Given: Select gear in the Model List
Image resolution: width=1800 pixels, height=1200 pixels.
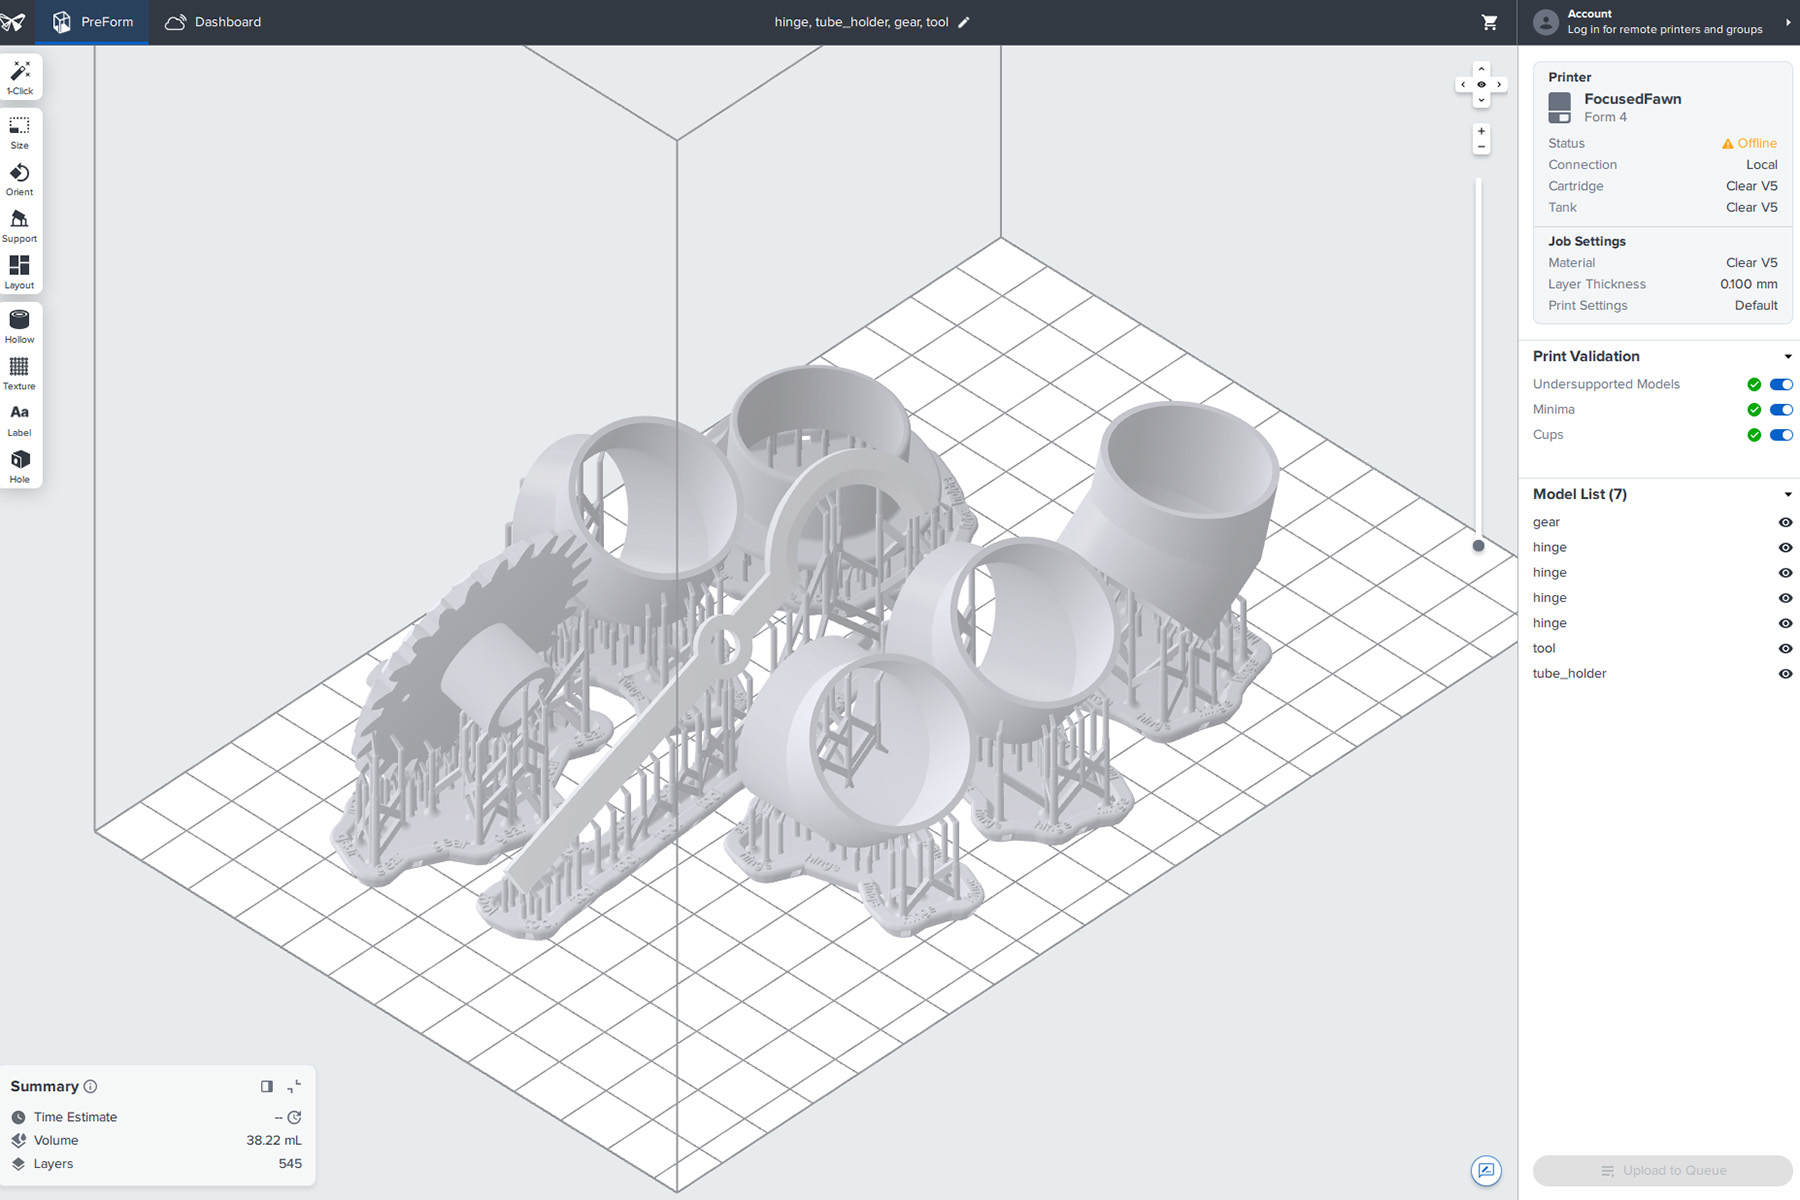Looking at the screenshot, I should pos(1546,522).
